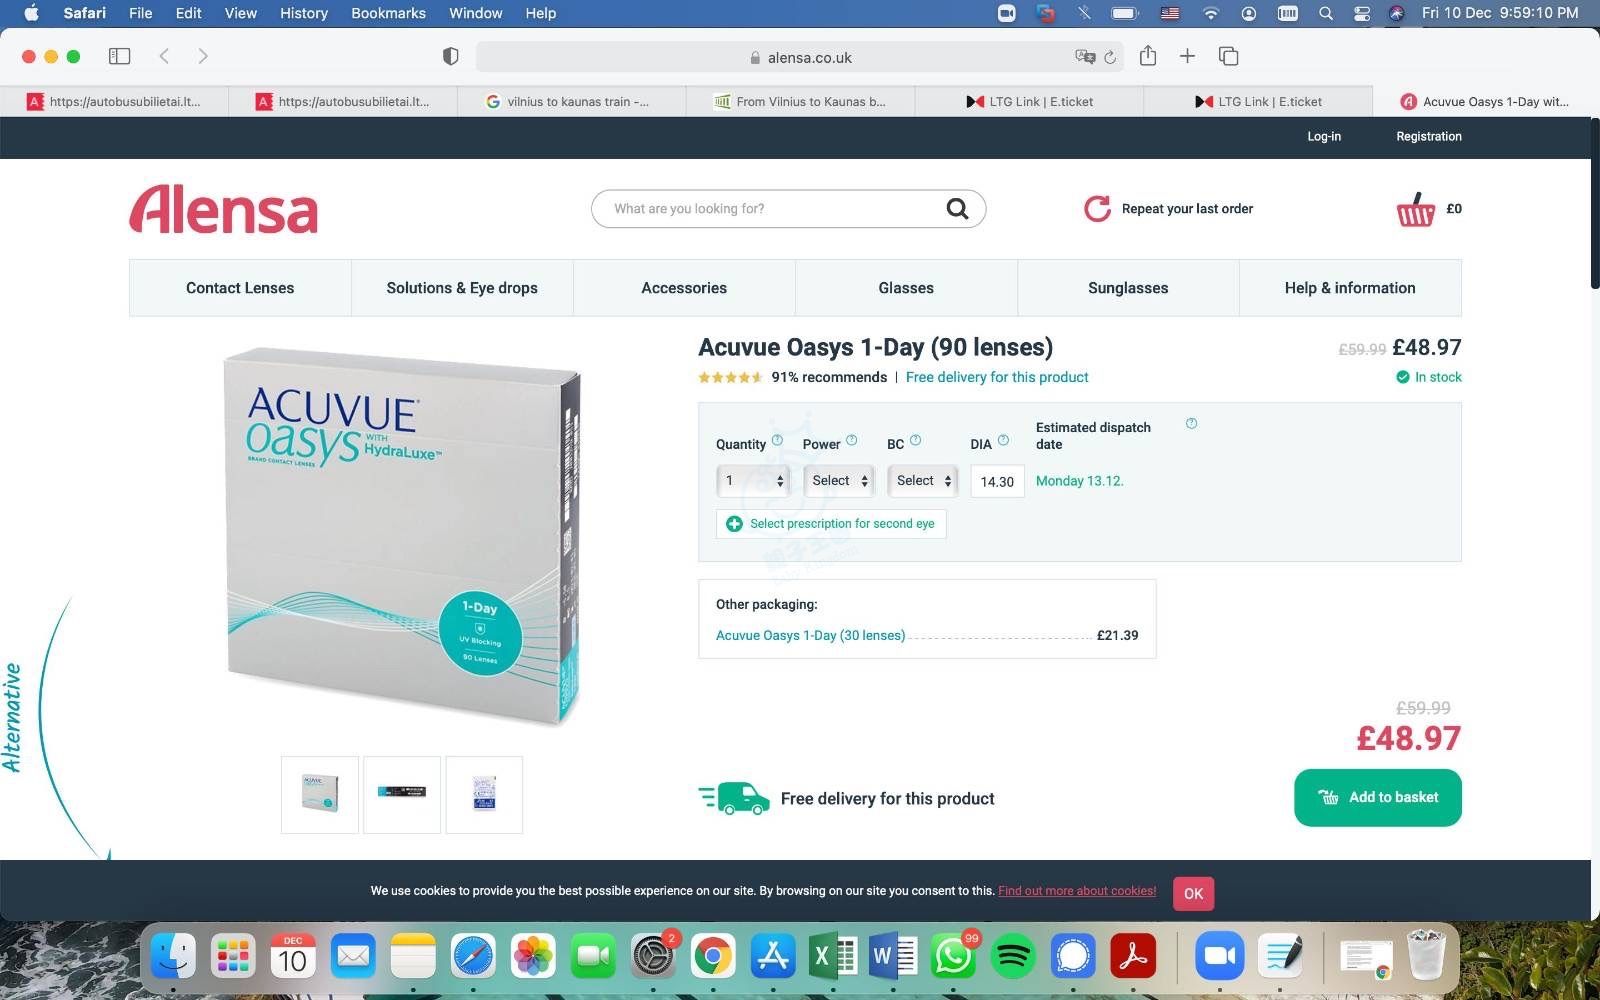Open Zoom from the Dock
Screen dimensions: 1600x1000
click(x=1219, y=957)
